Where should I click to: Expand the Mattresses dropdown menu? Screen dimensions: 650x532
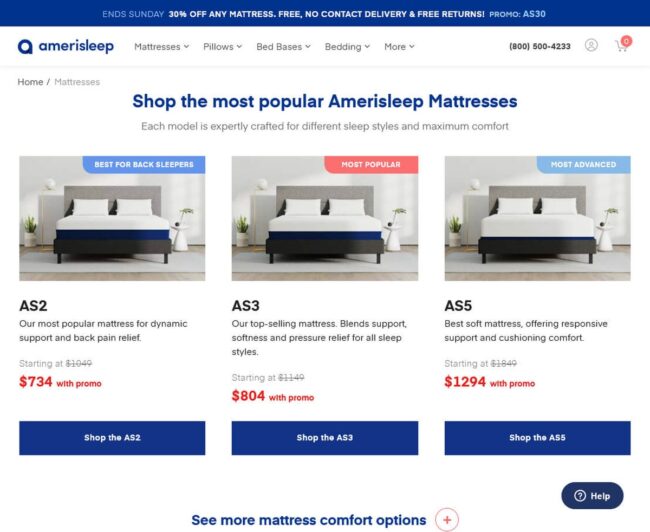tap(161, 46)
